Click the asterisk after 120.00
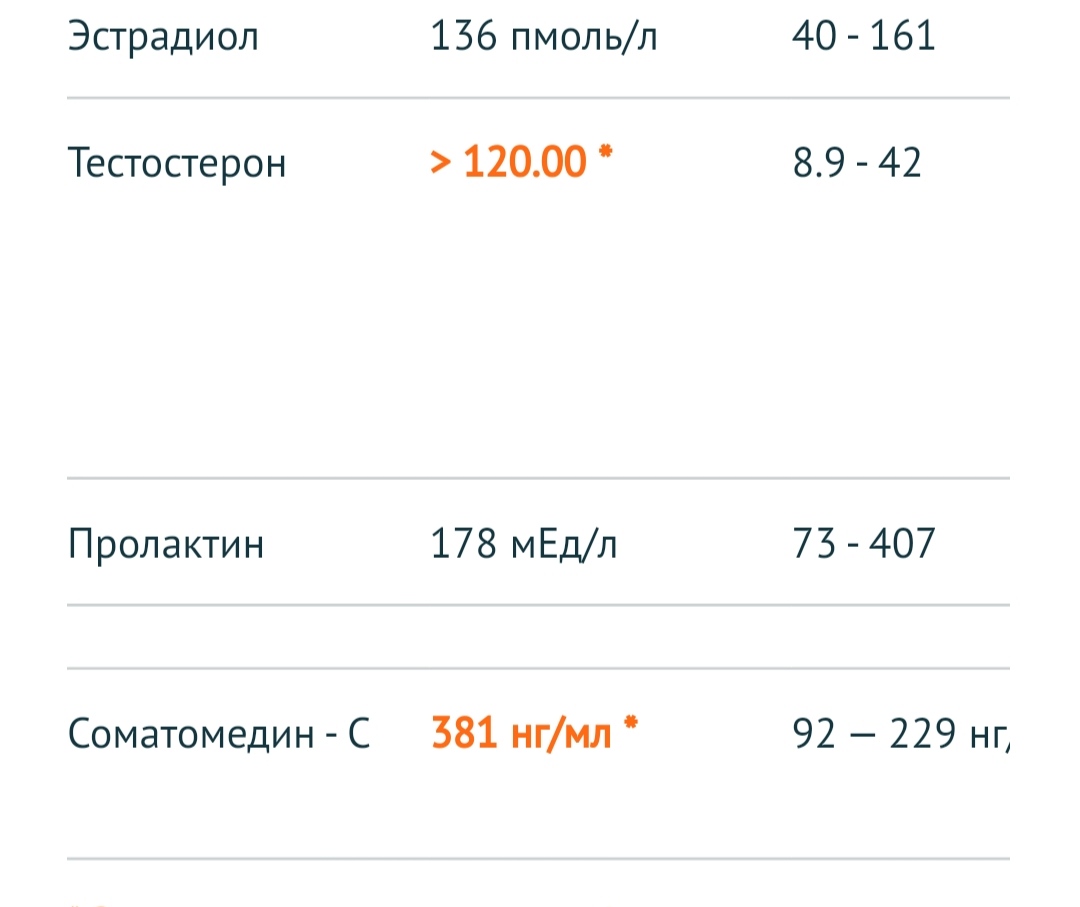The height and width of the screenshot is (907, 1080). pyautogui.click(x=604, y=155)
